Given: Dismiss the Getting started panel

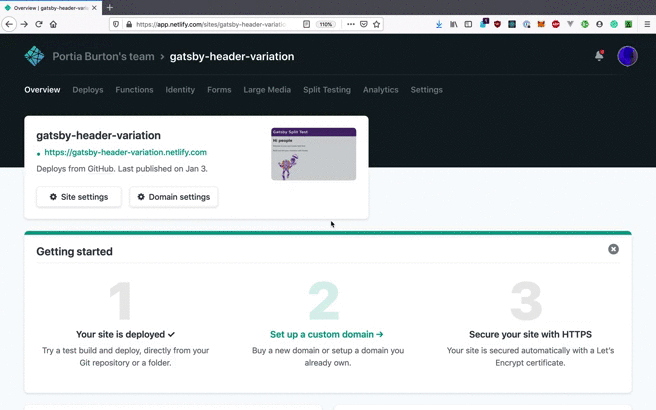Looking at the screenshot, I should [613, 249].
